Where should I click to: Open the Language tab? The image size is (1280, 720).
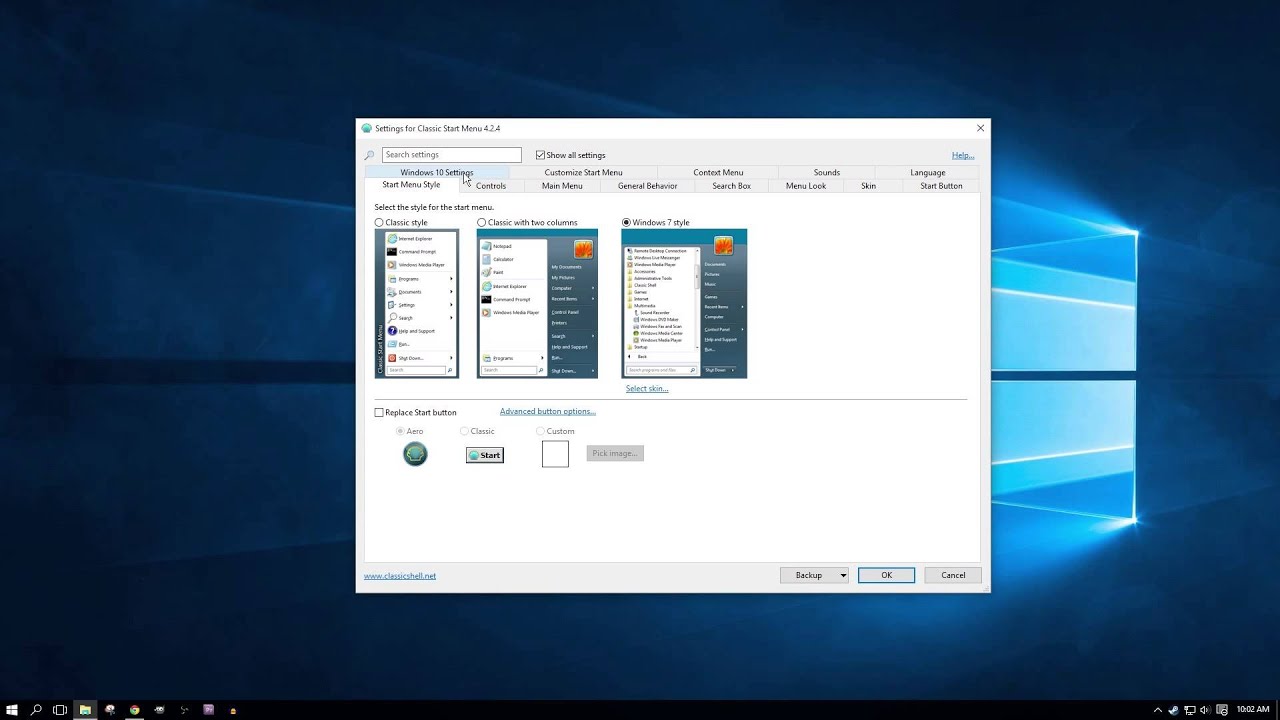[928, 172]
